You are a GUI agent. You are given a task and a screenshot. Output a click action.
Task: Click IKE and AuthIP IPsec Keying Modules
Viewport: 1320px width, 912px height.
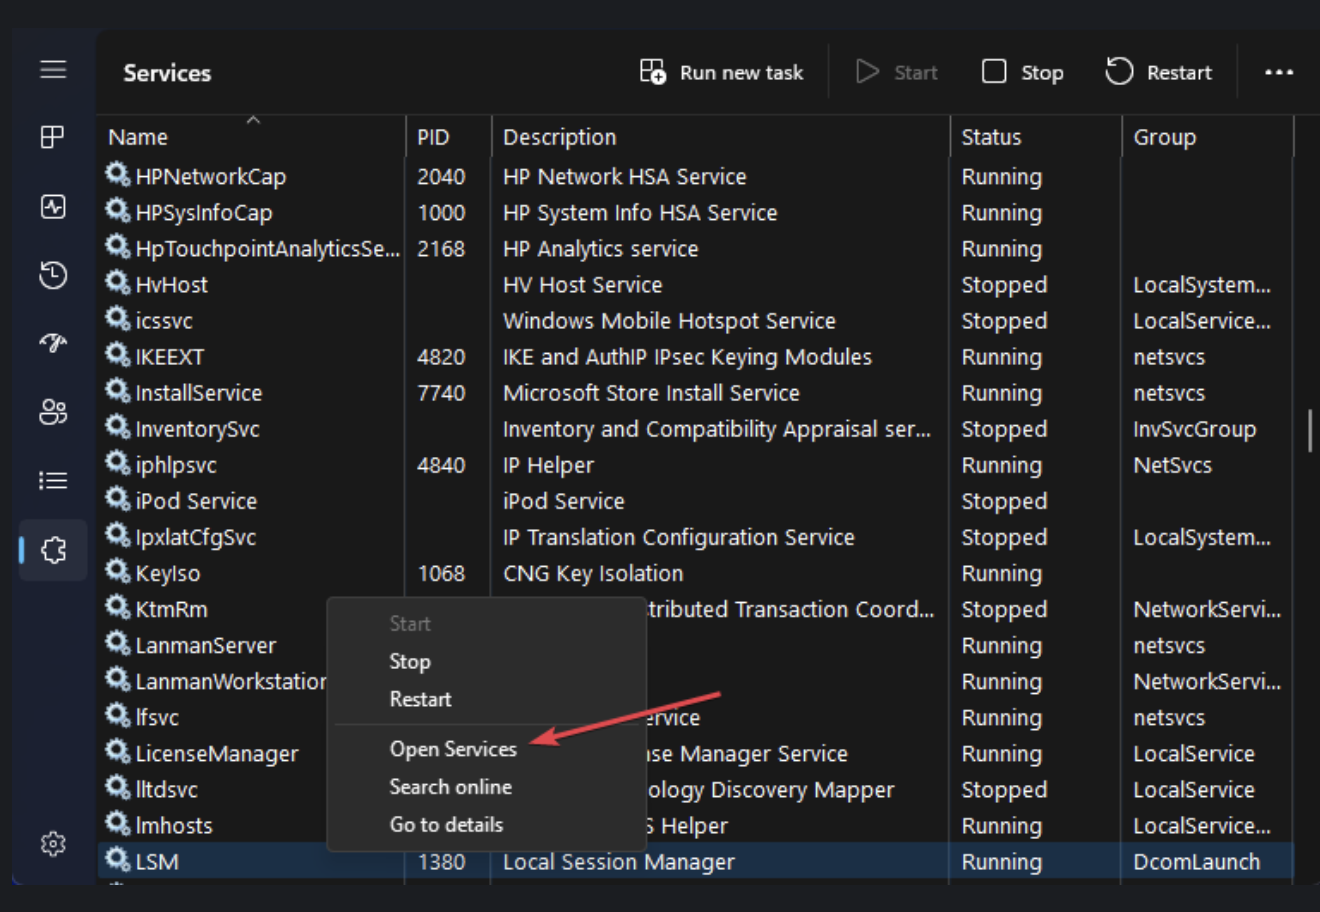[687, 357]
